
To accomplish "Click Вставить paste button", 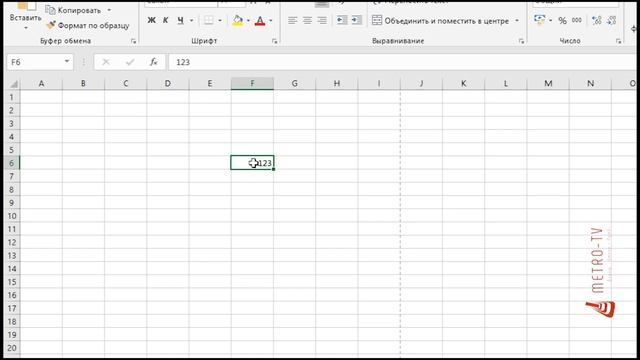I will click(x=25, y=13).
